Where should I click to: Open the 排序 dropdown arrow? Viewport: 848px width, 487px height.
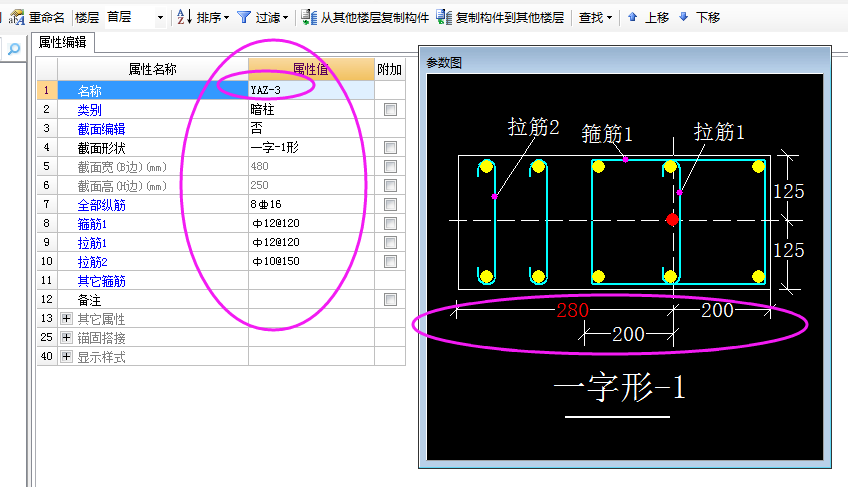226,18
